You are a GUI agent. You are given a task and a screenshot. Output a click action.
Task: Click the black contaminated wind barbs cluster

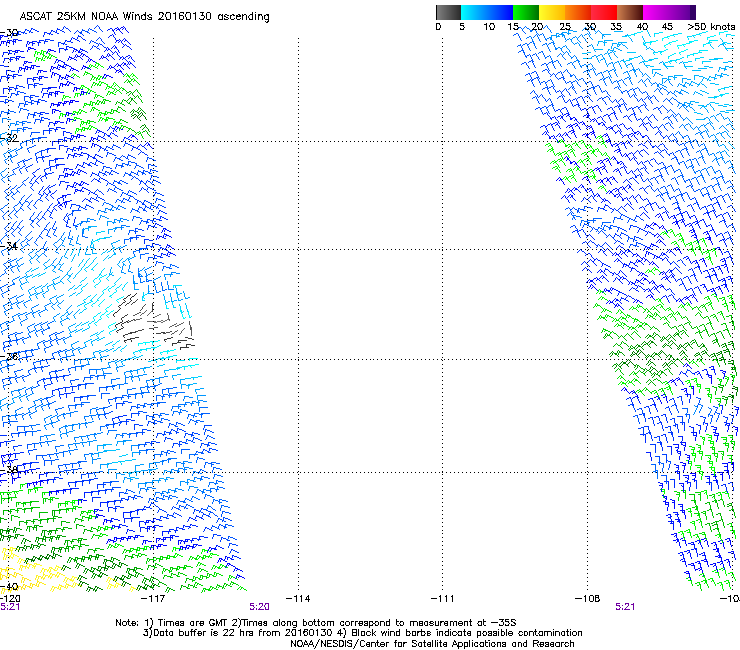click(x=153, y=322)
